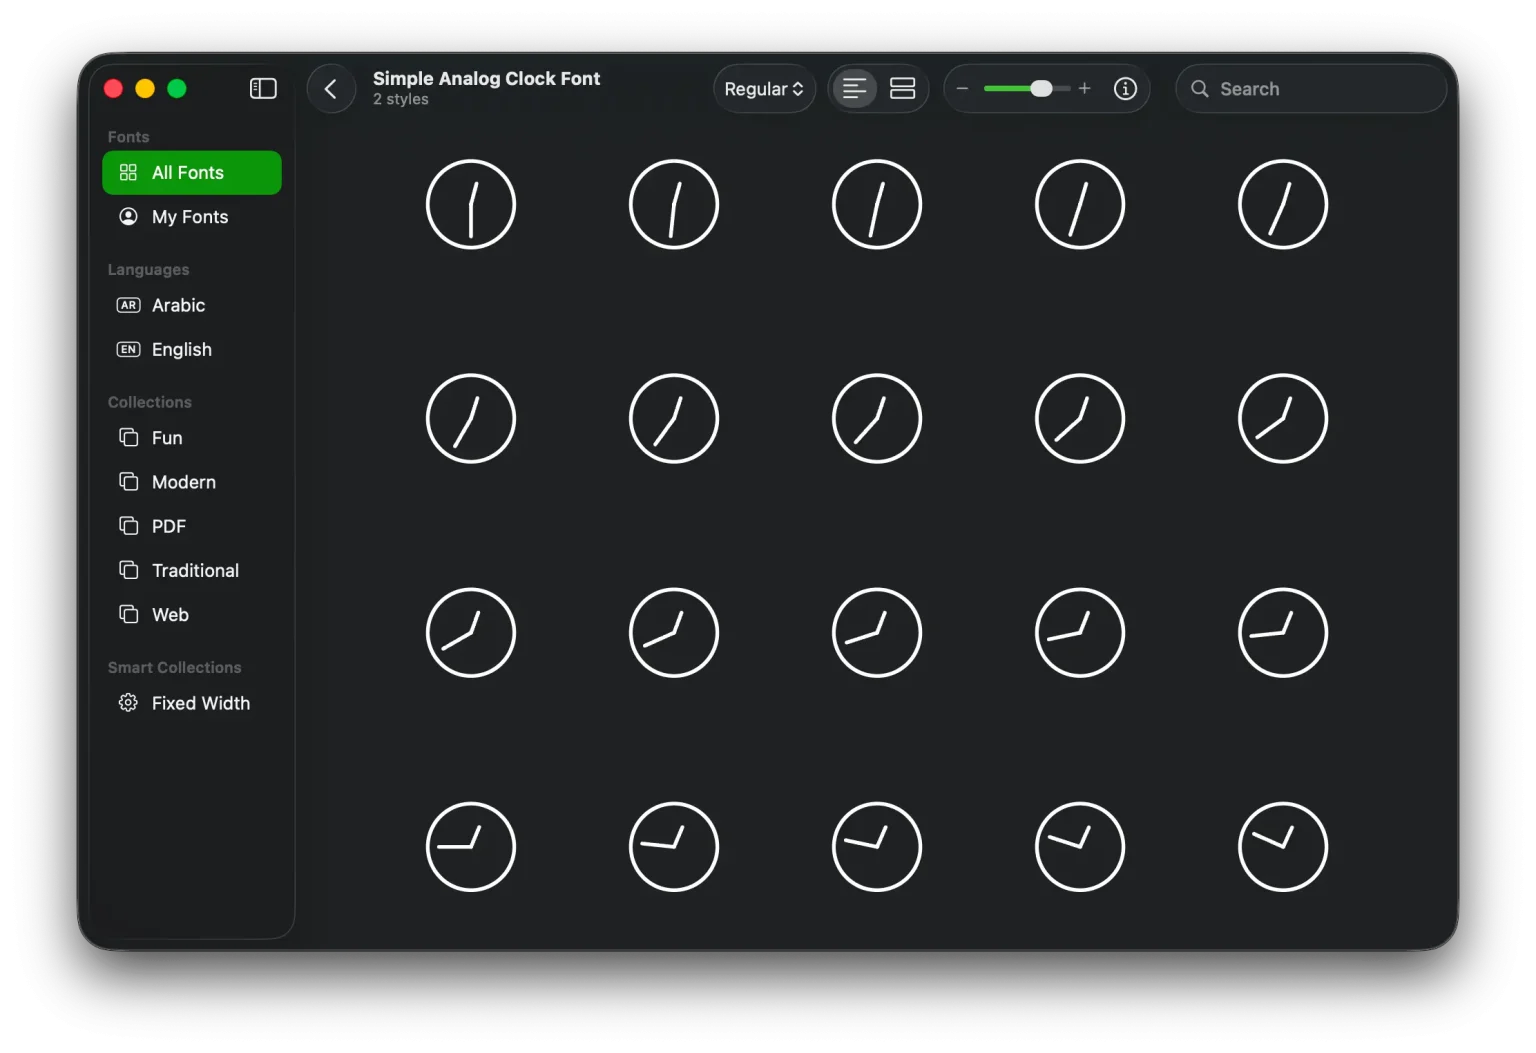Filter fonts by Arabic language
The width and height of the screenshot is (1536, 1053).
(178, 305)
